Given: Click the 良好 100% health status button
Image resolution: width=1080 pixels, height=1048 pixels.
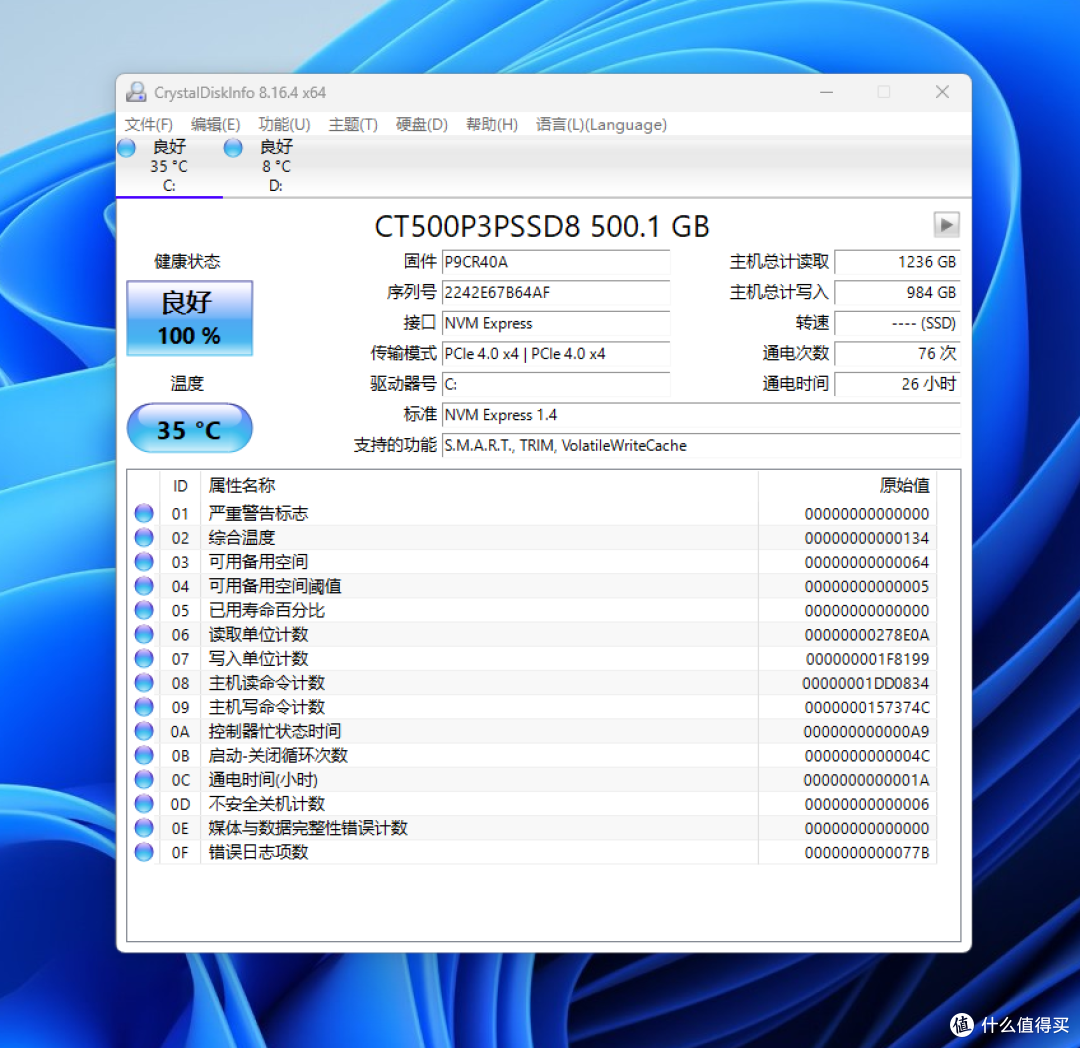Looking at the screenshot, I should [x=189, y=318].
